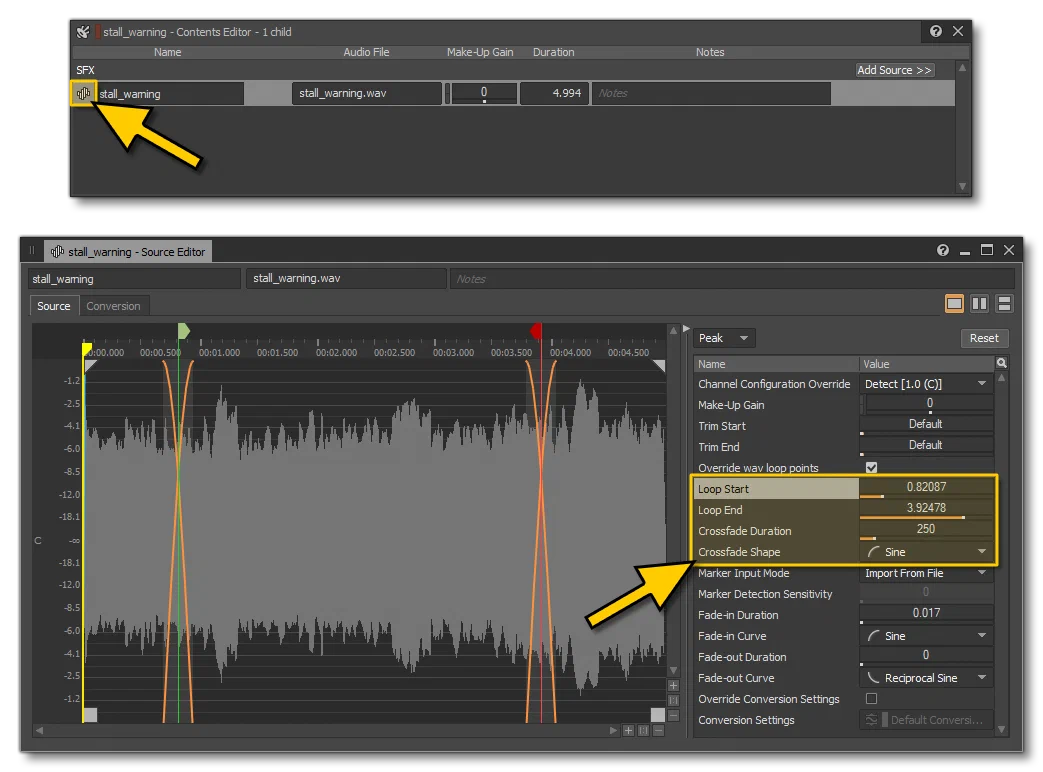The width and height of the screenshot is (1043, 772).
Task: Open help in the Contents Editor
Action: click(936, 31)
